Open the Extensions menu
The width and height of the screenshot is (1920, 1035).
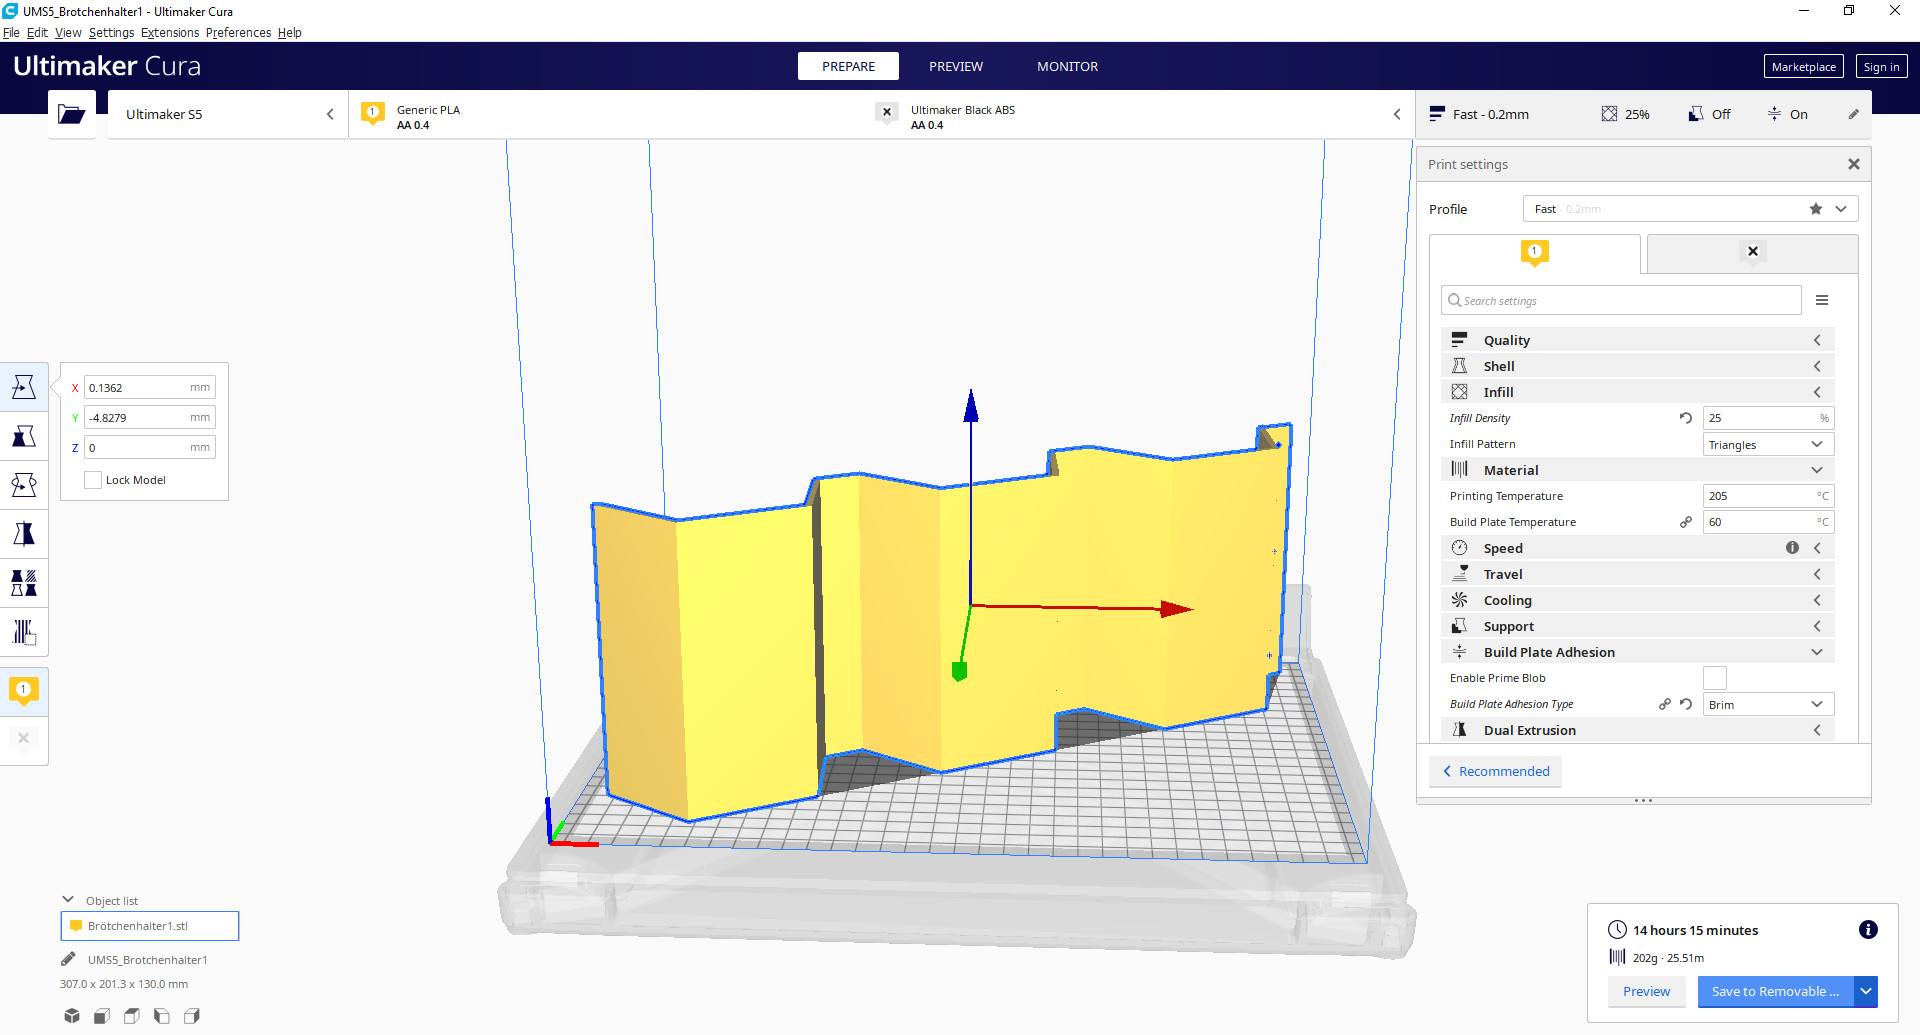(170, 33)
